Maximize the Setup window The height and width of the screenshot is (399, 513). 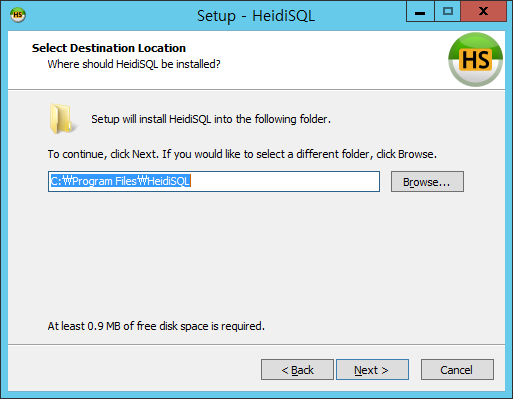[x=447, y=12]
